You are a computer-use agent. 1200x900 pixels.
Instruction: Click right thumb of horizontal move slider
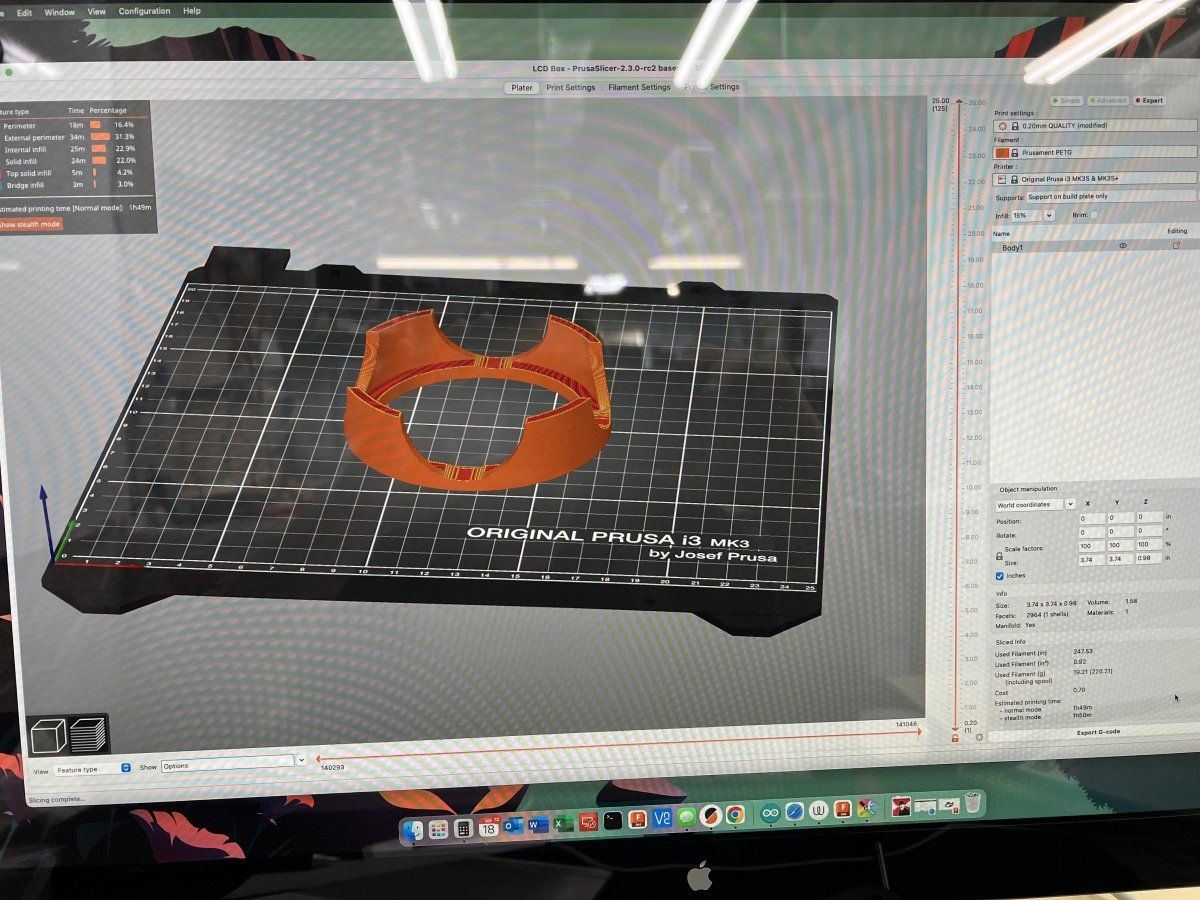(920, 732)
